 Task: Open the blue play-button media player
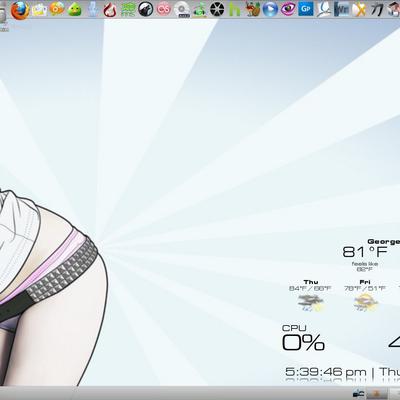pos(270,9)
